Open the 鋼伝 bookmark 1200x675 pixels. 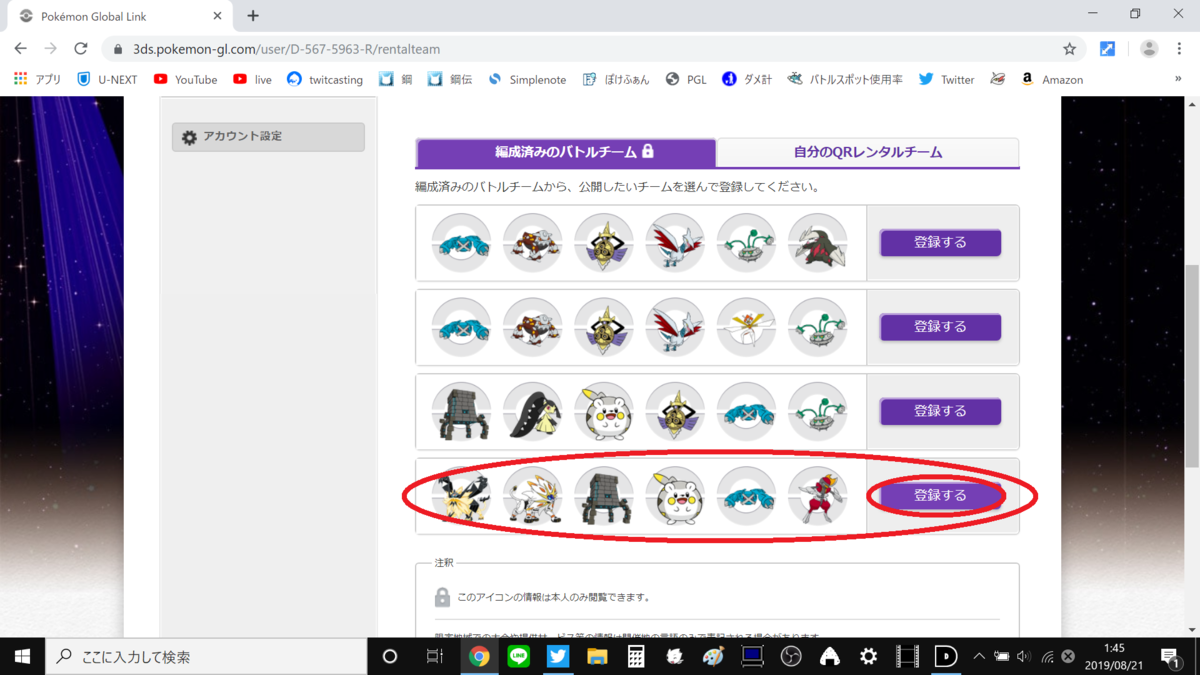[450, 79]
